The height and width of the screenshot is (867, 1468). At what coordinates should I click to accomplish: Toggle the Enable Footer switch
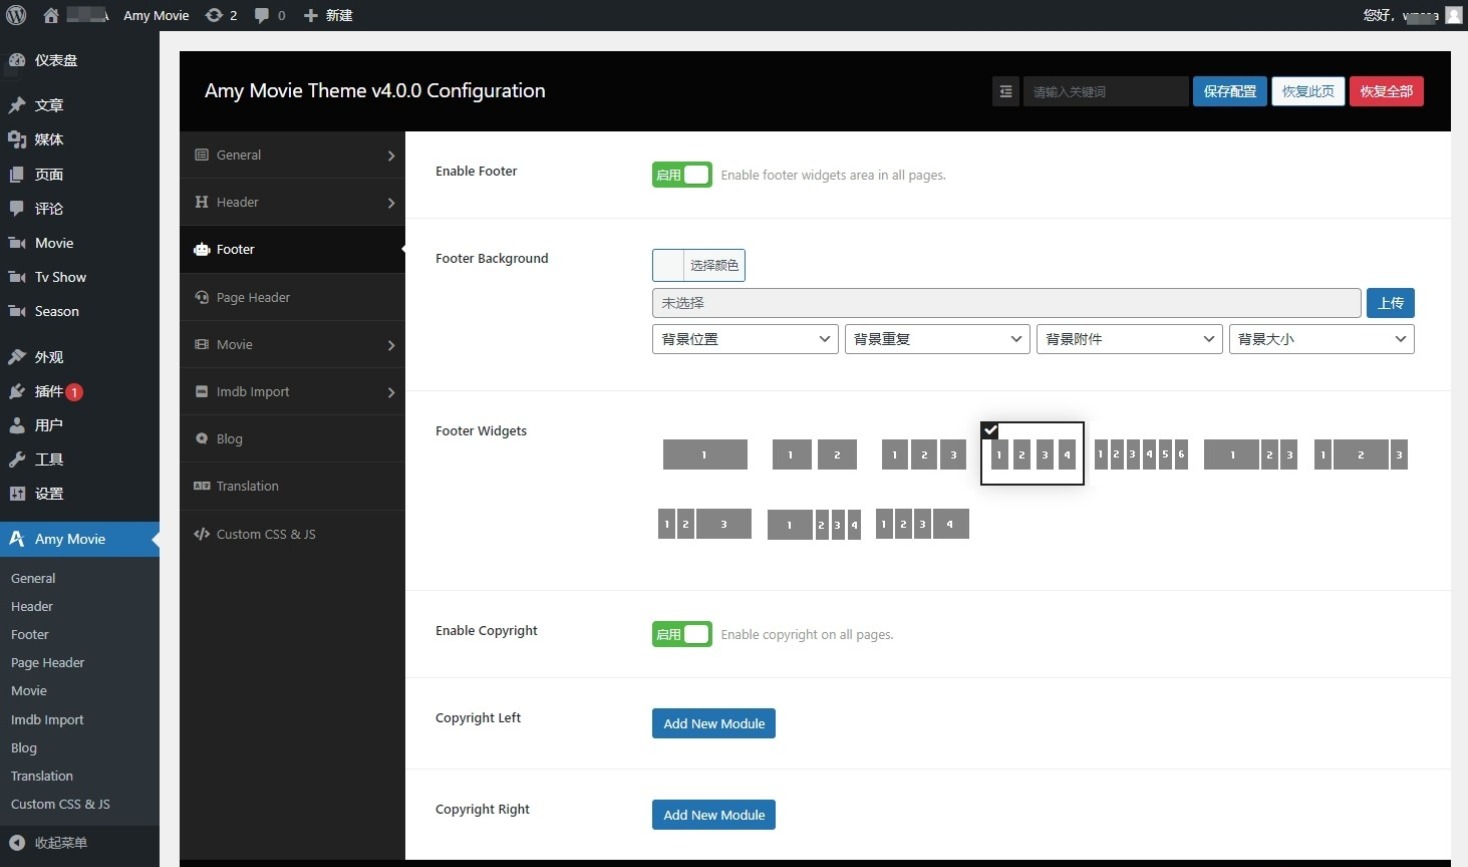(x=682, y=175)
